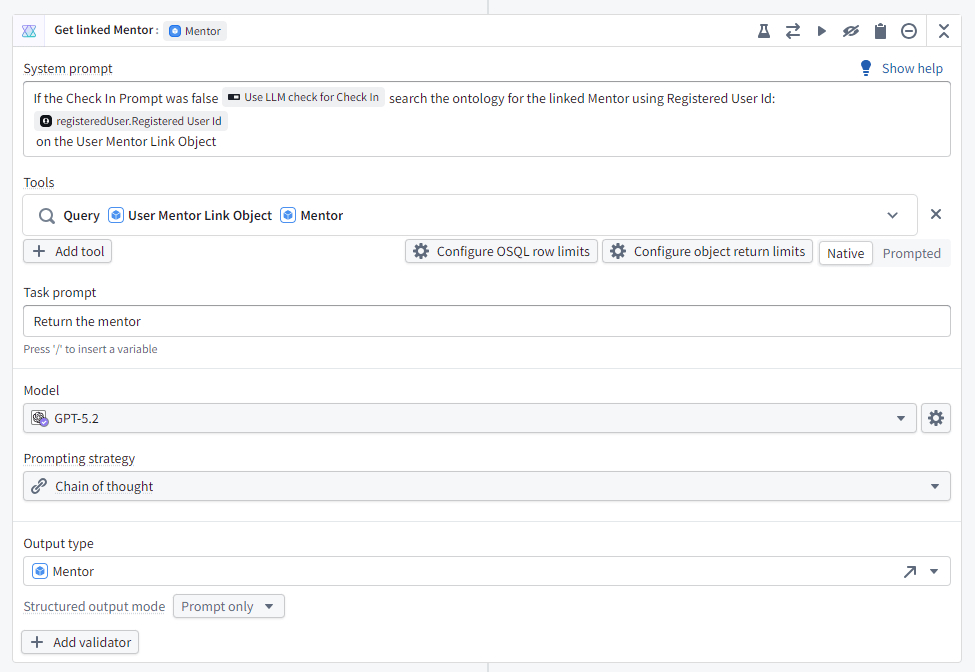
Task: Click the Show help link
Action: coord(901,68)
